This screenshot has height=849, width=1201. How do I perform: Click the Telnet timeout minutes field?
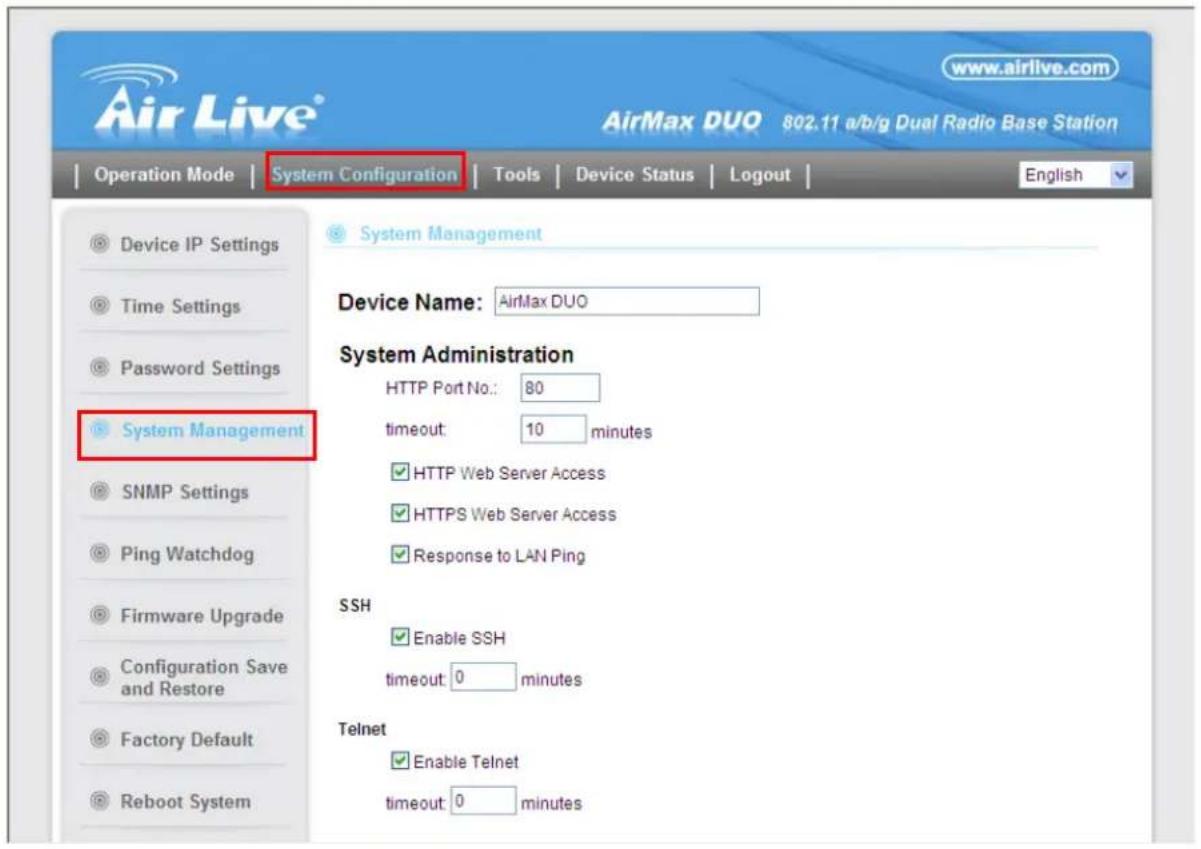[x=484, y=802]
